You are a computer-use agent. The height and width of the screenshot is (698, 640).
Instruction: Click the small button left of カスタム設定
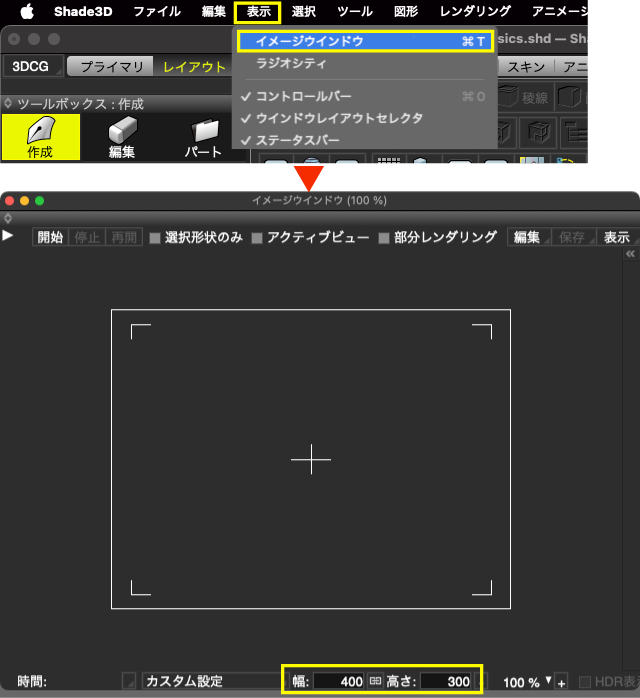[129, 681]
